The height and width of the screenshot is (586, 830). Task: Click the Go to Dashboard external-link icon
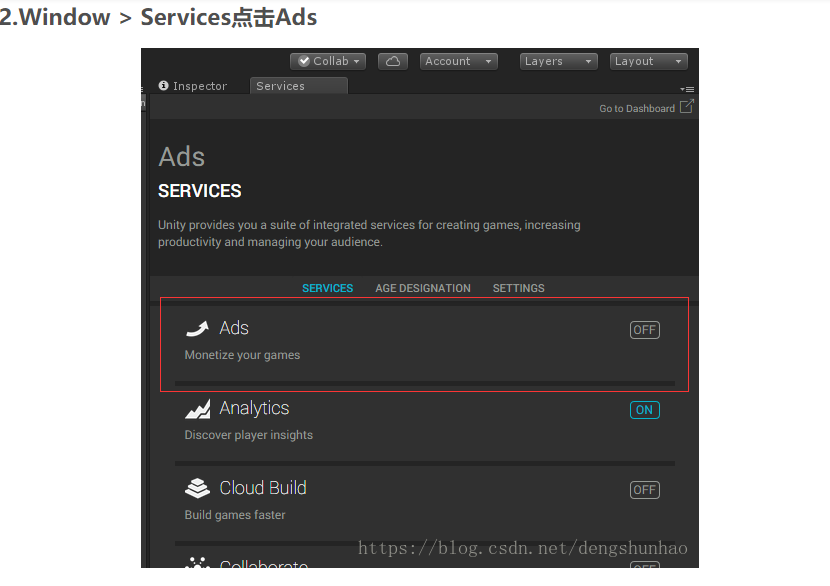686,107
